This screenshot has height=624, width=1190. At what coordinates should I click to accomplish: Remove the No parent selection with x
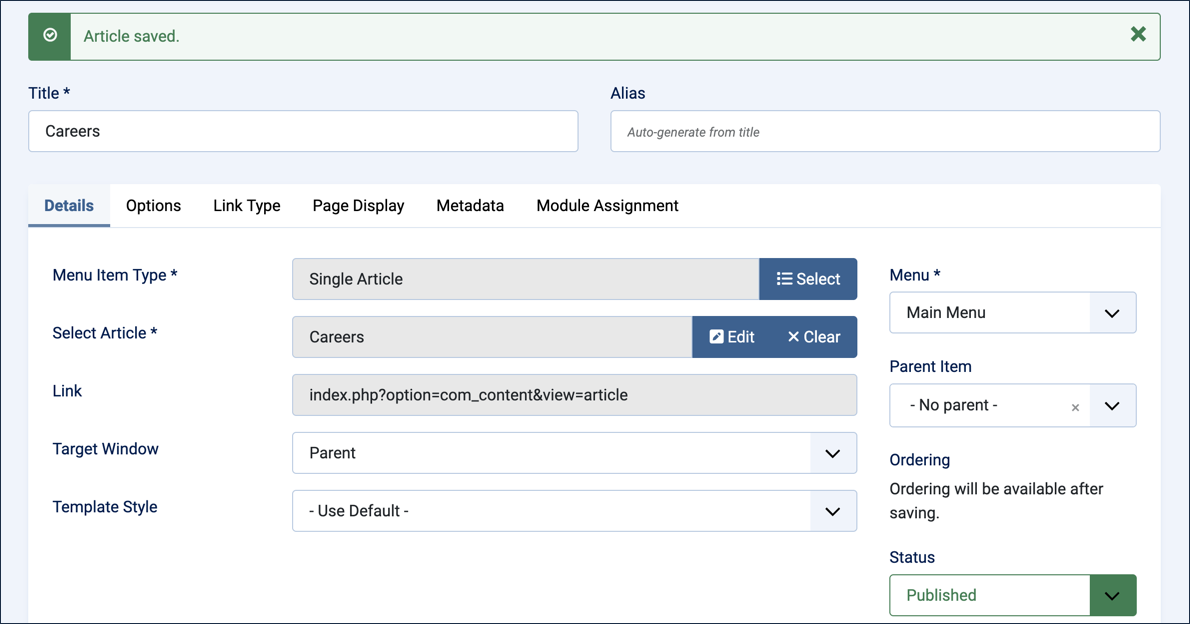tap(1075, 408)
